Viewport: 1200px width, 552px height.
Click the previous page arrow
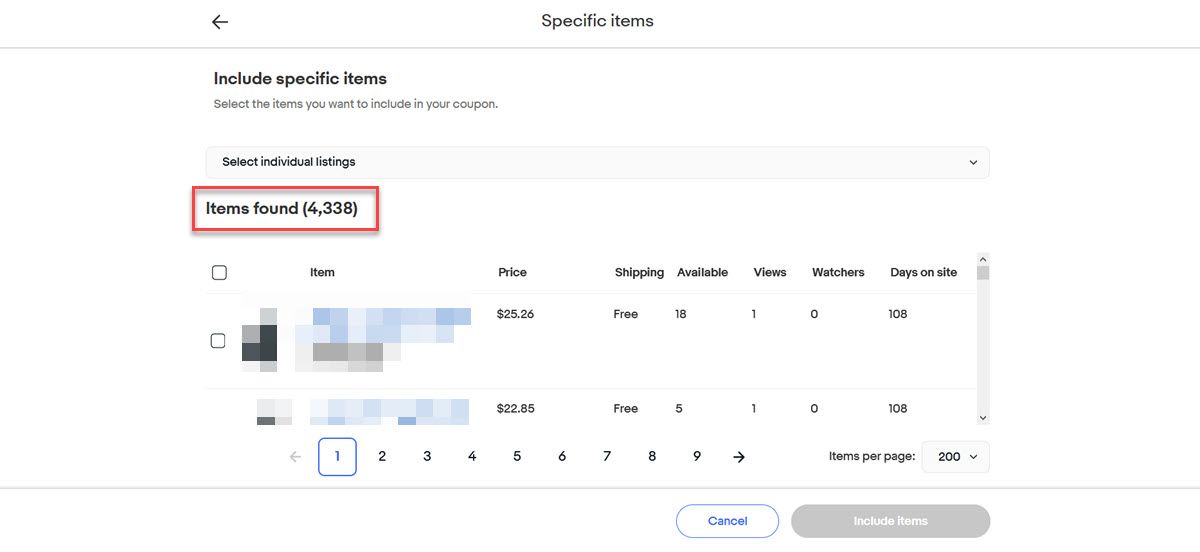pyautogui.click(x=295, y=457)
